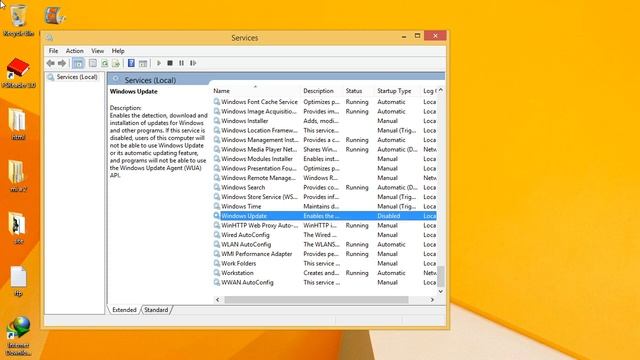This screenshot has width=640, height=360.
Task: Select the WMI Performance Adapter service
Action: point(324,254)
